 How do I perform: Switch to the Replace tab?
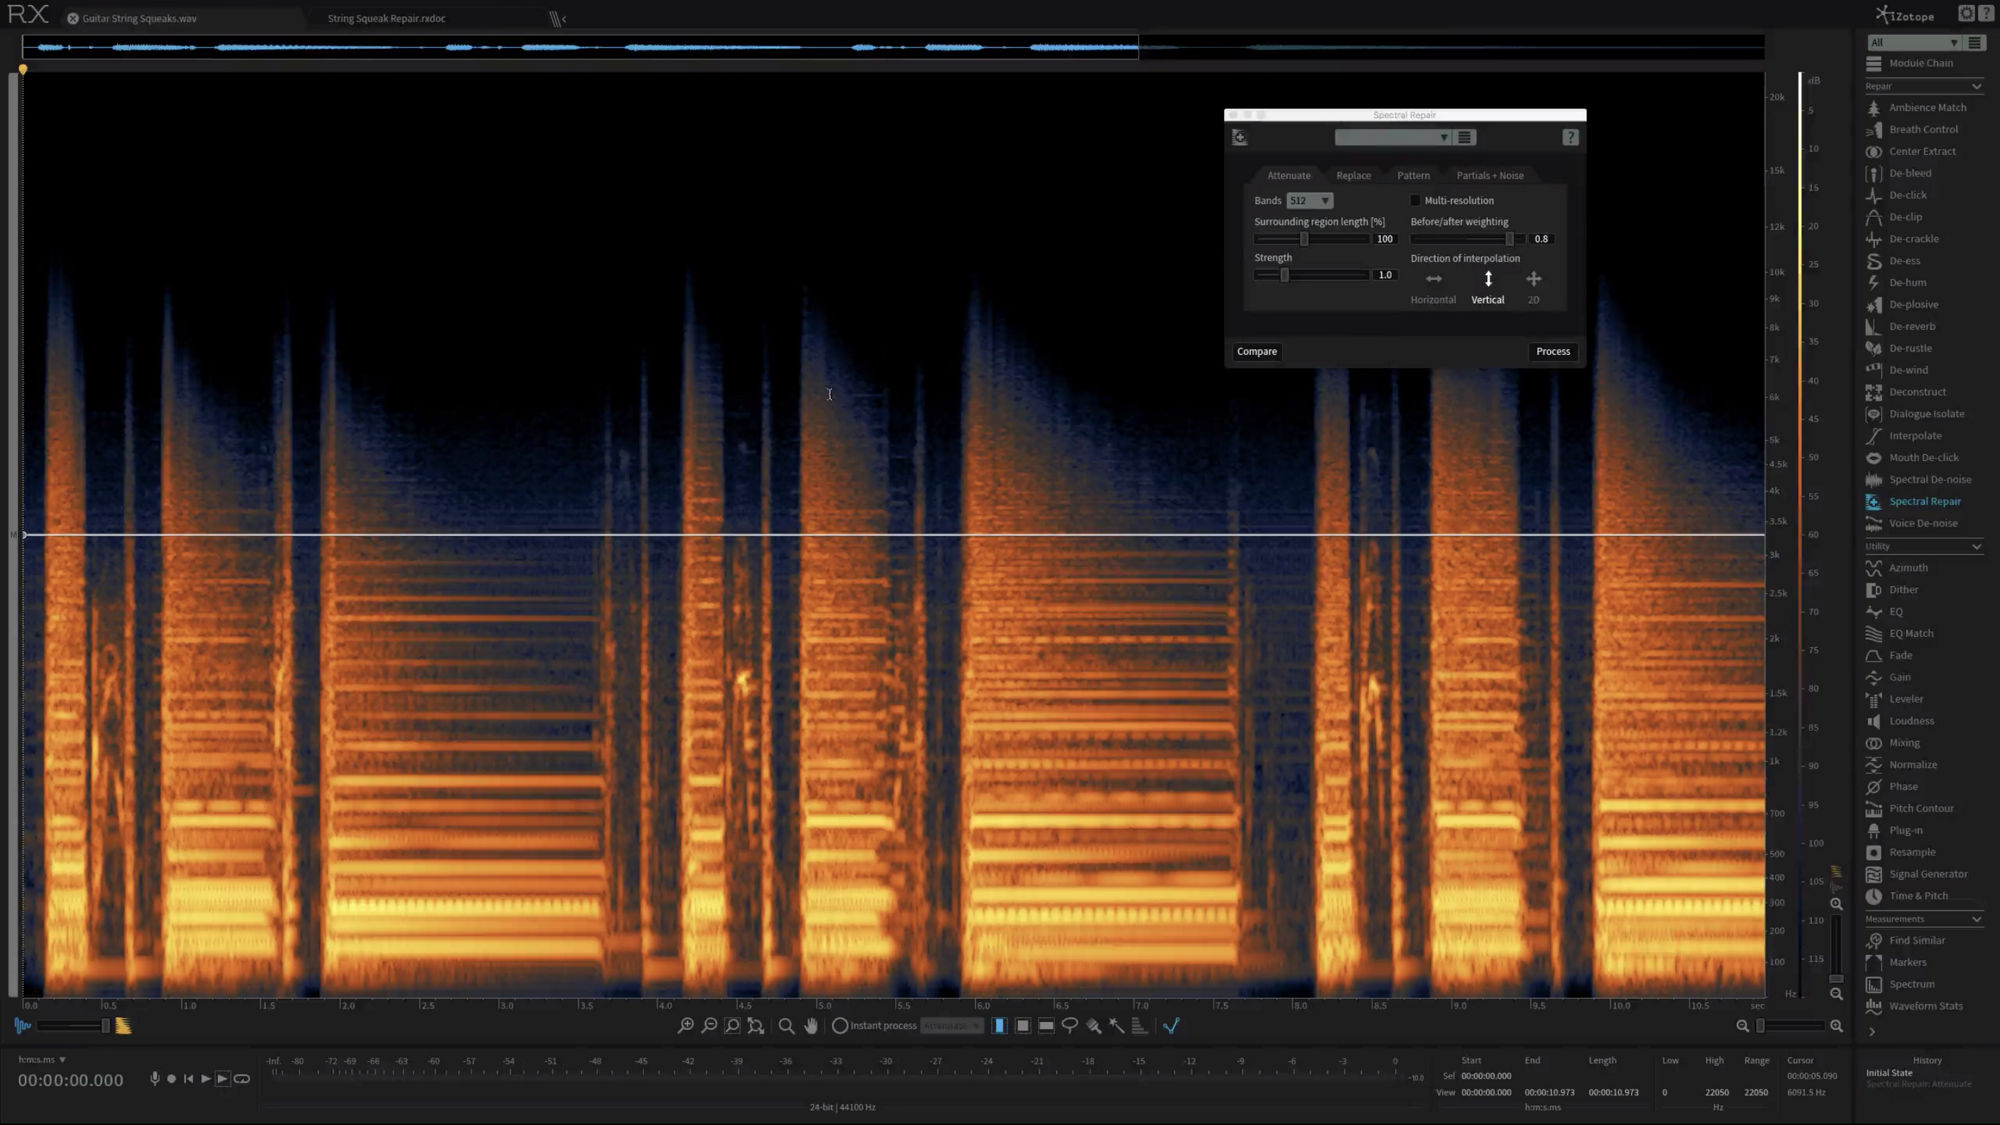[1353, 176]
